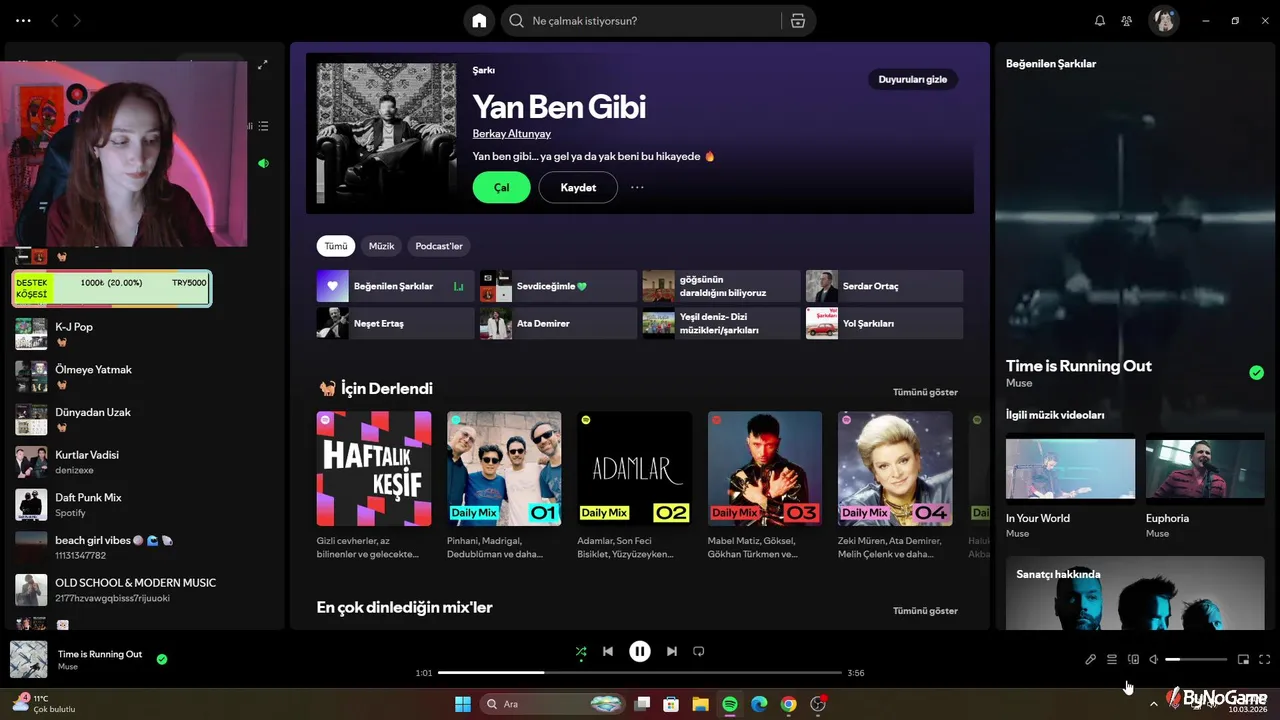
Task: Open the Beğenilen Şarkılar tile
Action: pyautogui.click(x=395, y=286)
